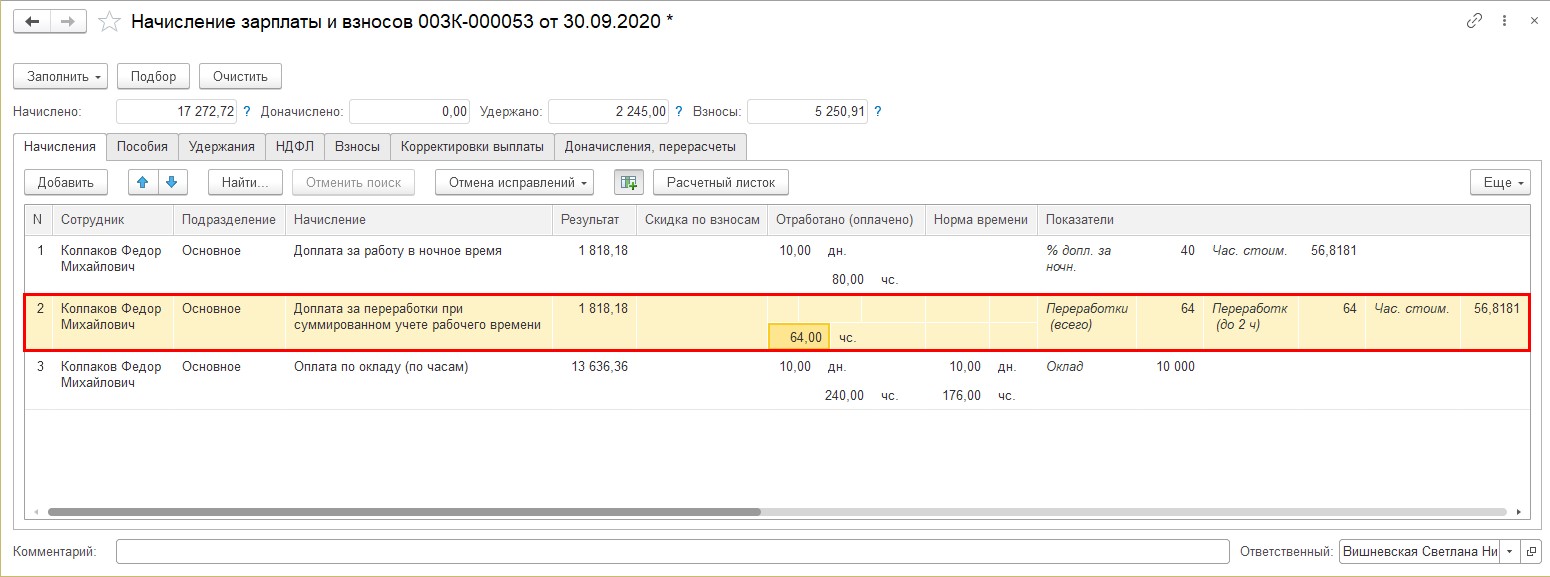This screenshot has height=577, width=1550.
Task: Click the Очистить button
Action: coord(240,76)
